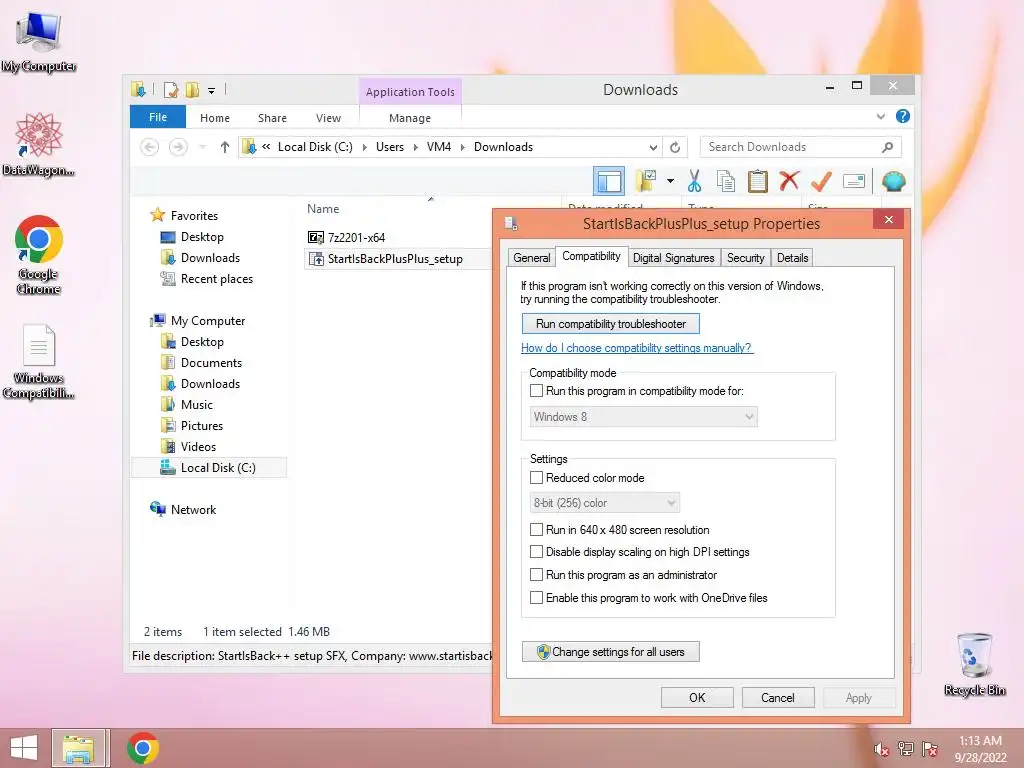The image size is (1024, 768).
Task: Click the Rename icon in toolbar
Action: 854,181
